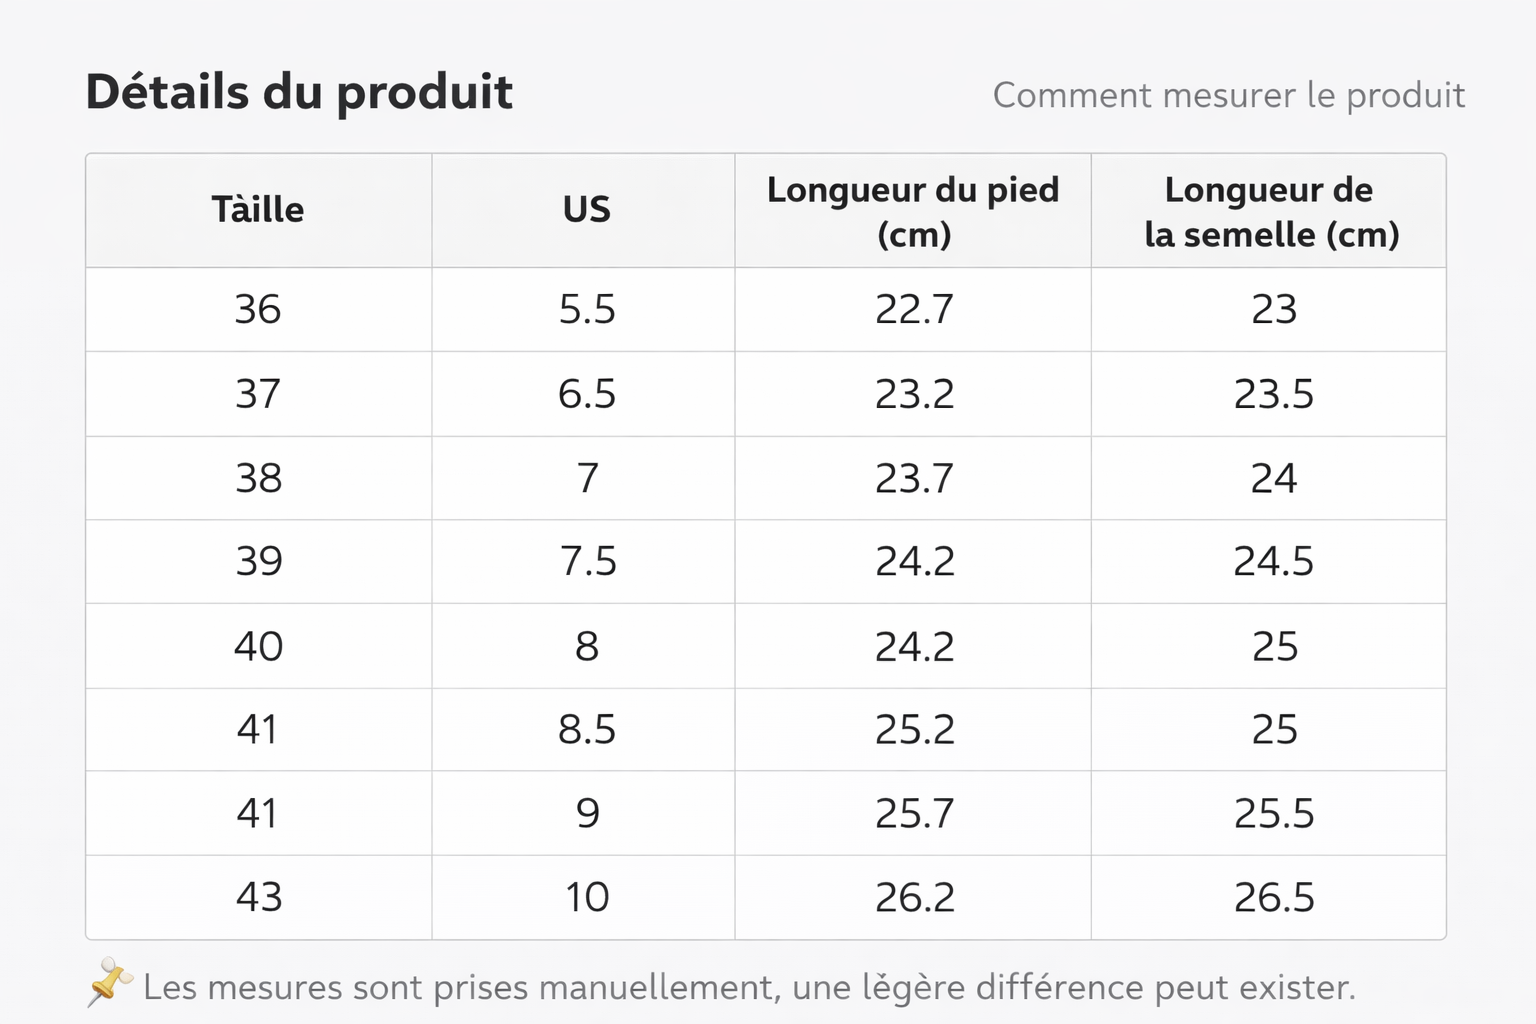
Task: Click the 'Longueur du pied (cm)' header
Action: 913,211
